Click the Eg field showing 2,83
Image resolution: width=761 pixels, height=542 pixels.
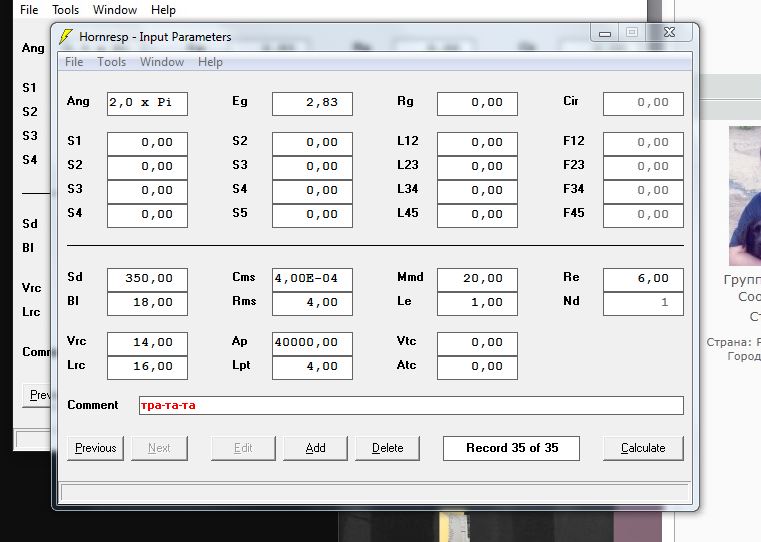pos(313,103)
